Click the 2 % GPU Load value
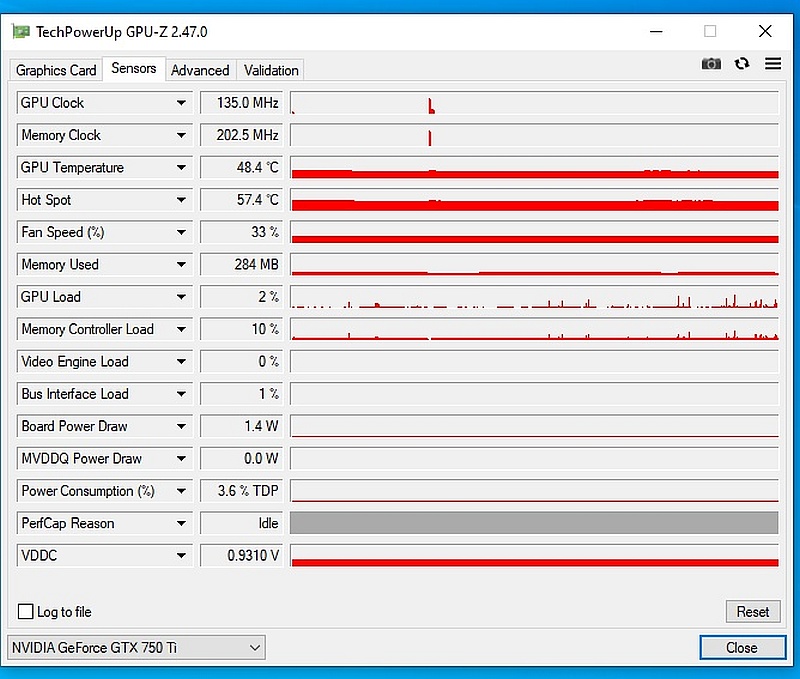Image resolution: width=800 pixels, height=679 pixels. [241, 297]
